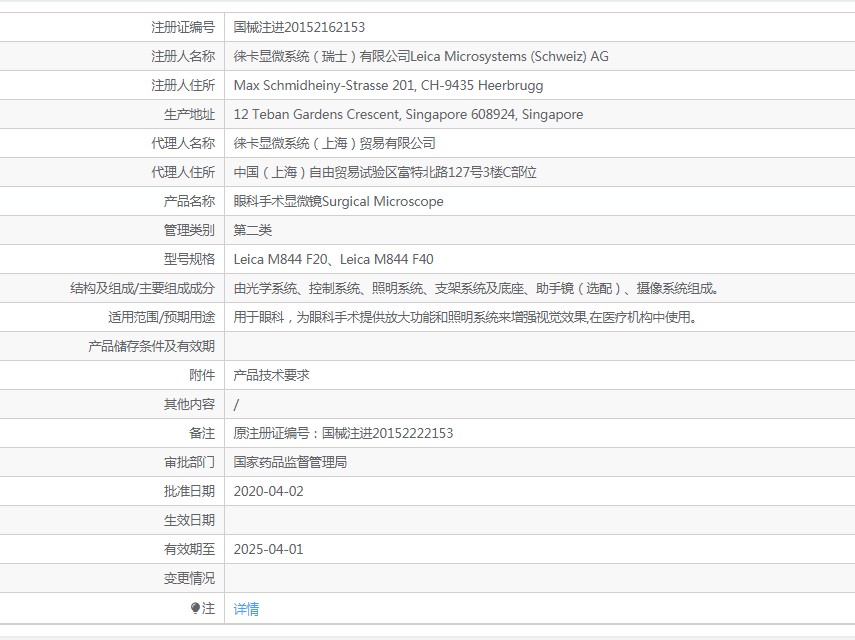Select address Max Schmidheiny-Strasse 201, CH-9435 Heerbrugg
The width and height of the screenshot is (855, 640).
388,85
